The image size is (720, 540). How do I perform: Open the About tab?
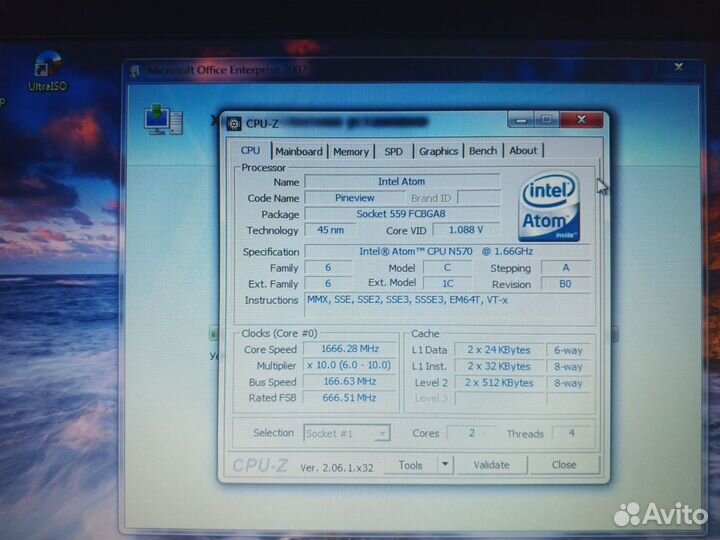pos(523,150)
